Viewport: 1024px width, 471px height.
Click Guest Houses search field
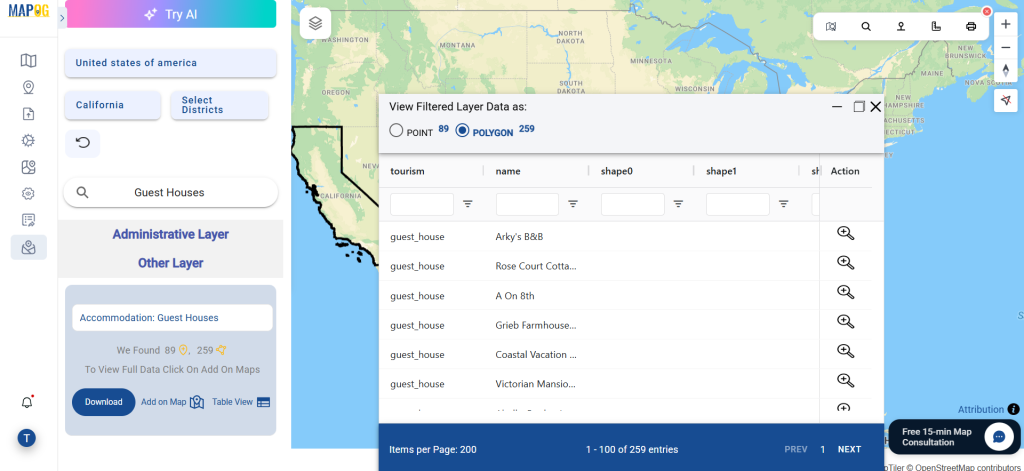click(x=170, y=192)
